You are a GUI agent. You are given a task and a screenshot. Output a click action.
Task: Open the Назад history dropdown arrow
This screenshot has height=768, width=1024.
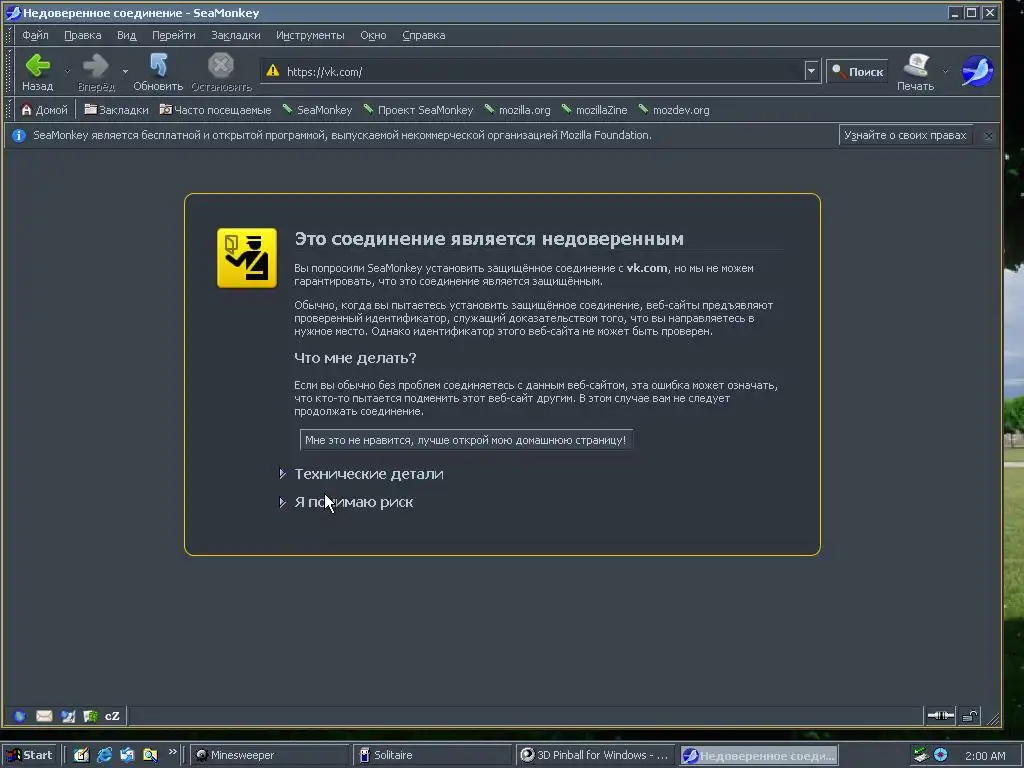(x=67, y=71)
